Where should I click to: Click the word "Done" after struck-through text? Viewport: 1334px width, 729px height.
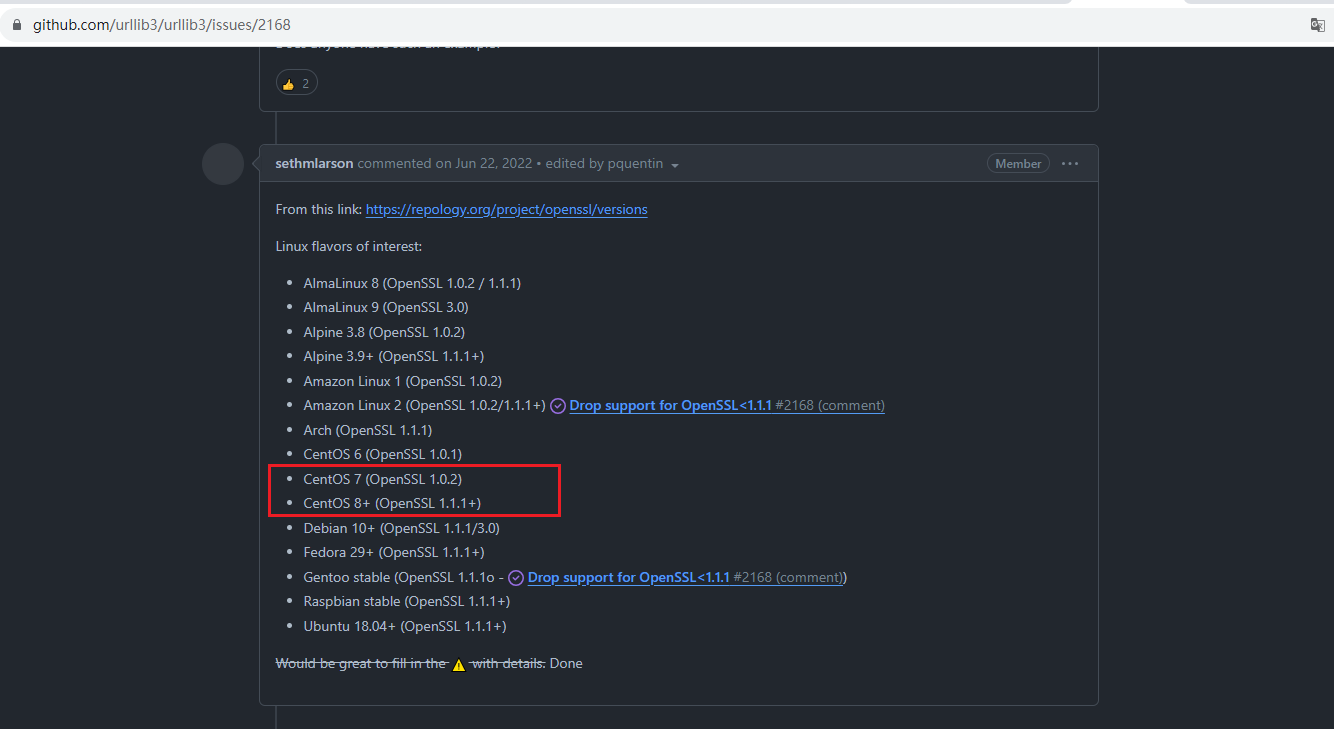coord(566,664)
